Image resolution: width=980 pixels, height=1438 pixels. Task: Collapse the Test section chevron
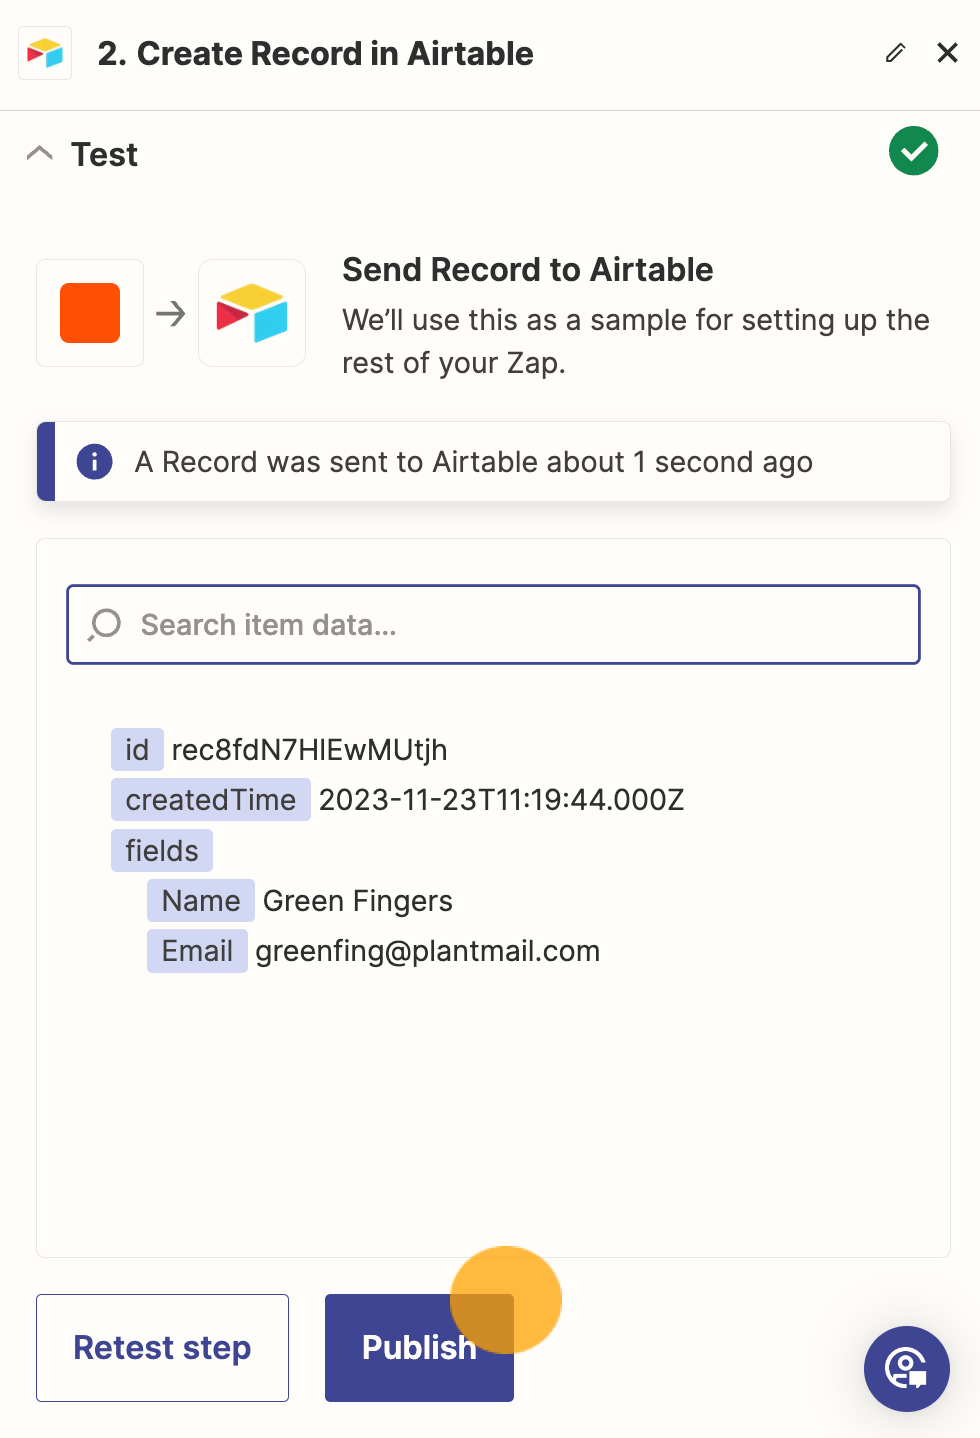tap(40, 153)
